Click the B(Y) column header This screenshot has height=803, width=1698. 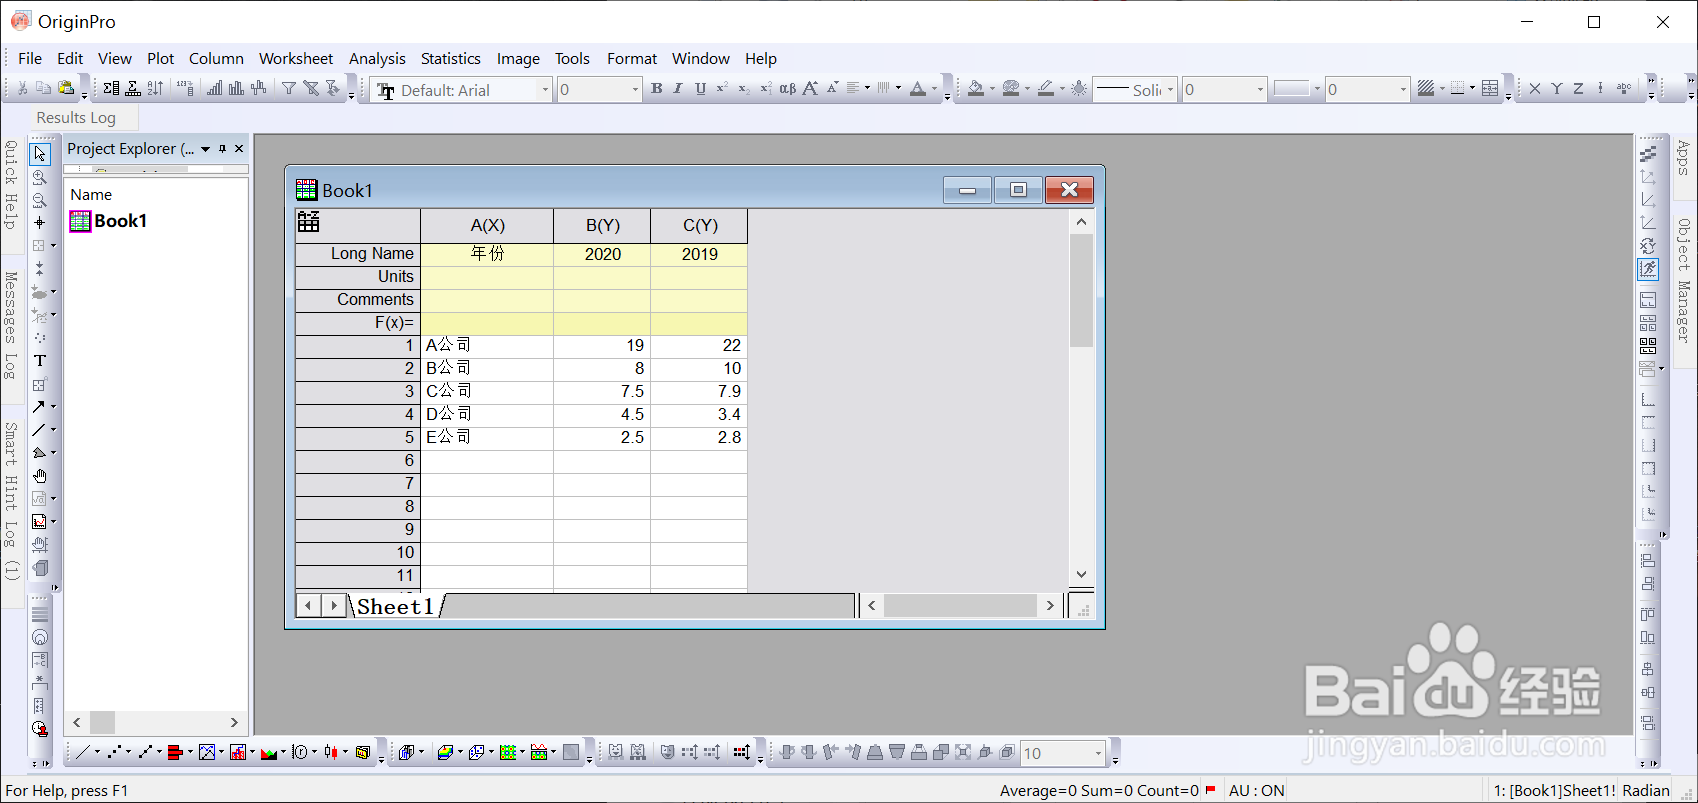click(x=603, y=226)
